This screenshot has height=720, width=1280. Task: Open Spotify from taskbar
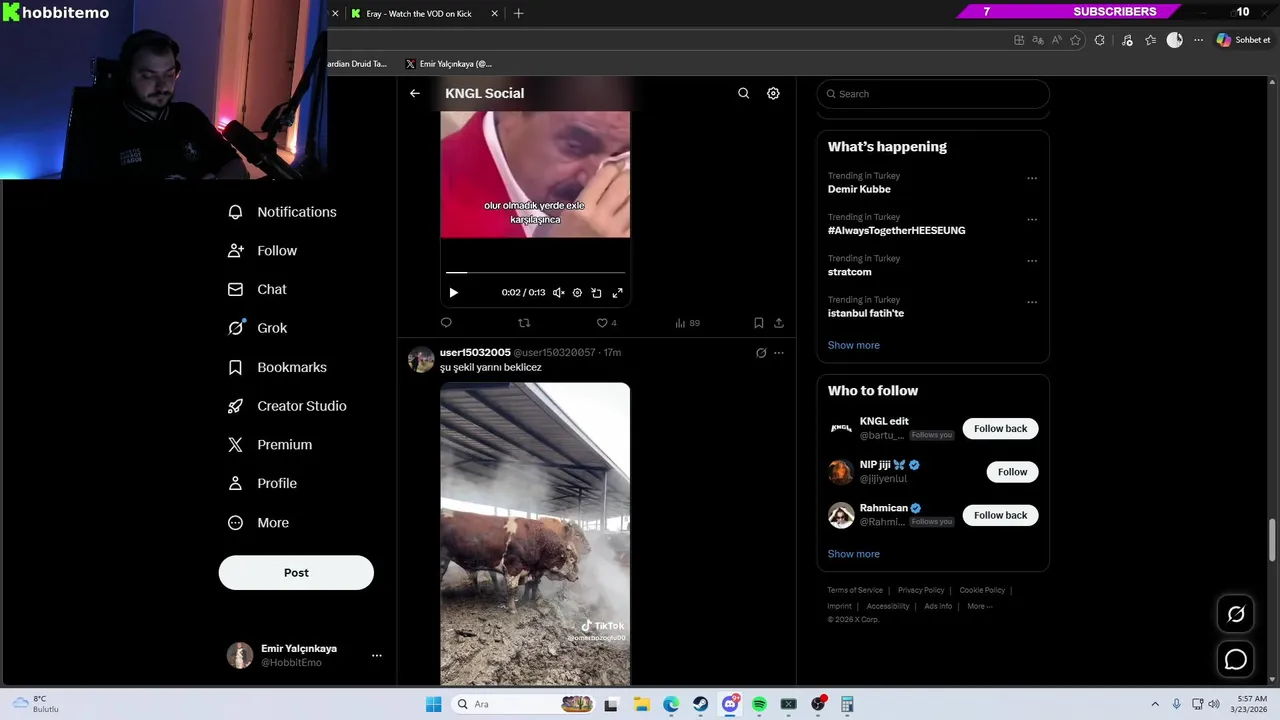point(759,704)
